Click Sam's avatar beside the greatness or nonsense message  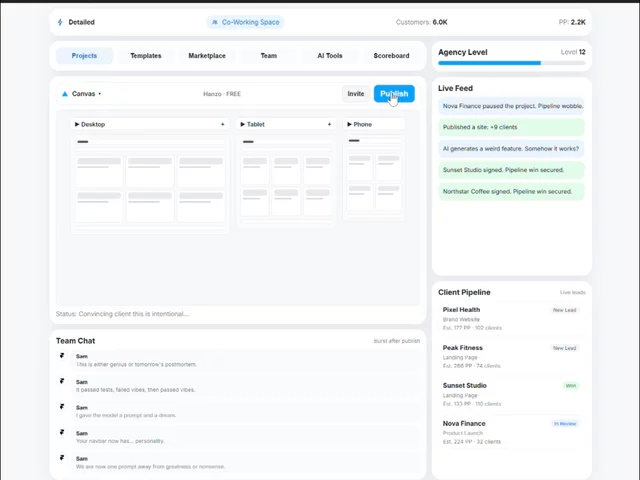coord(62,458)
